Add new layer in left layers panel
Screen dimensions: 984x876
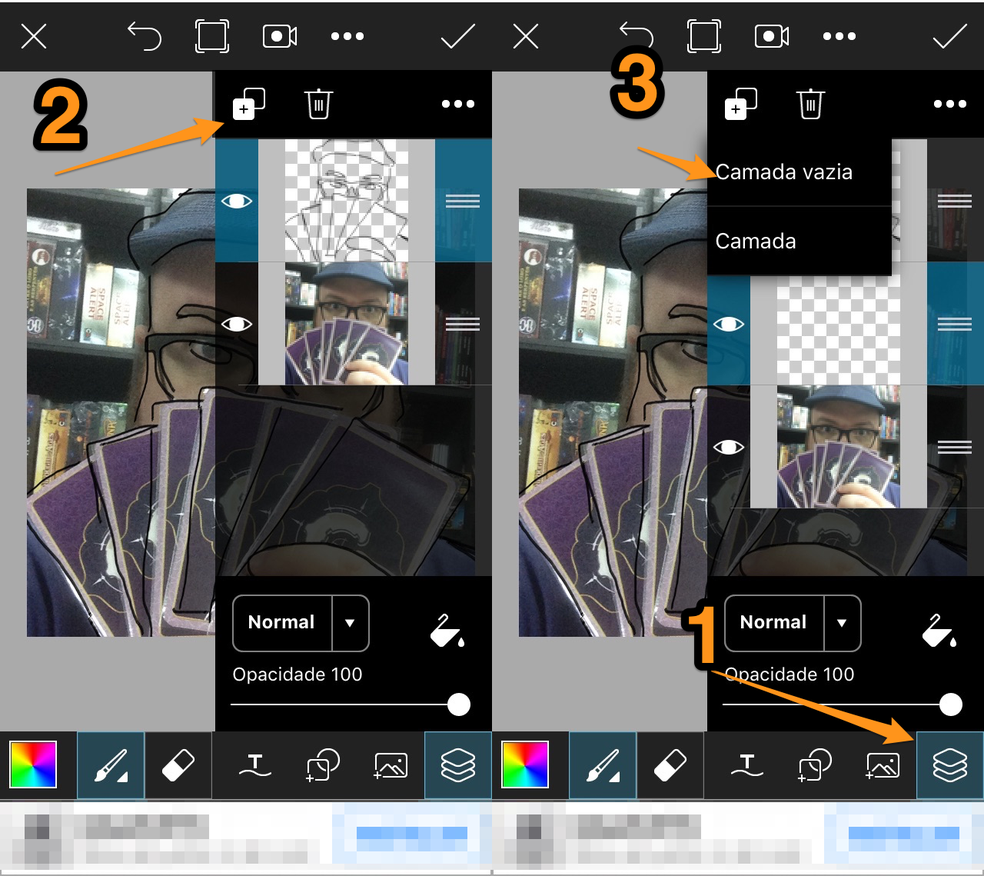point(249,104)
